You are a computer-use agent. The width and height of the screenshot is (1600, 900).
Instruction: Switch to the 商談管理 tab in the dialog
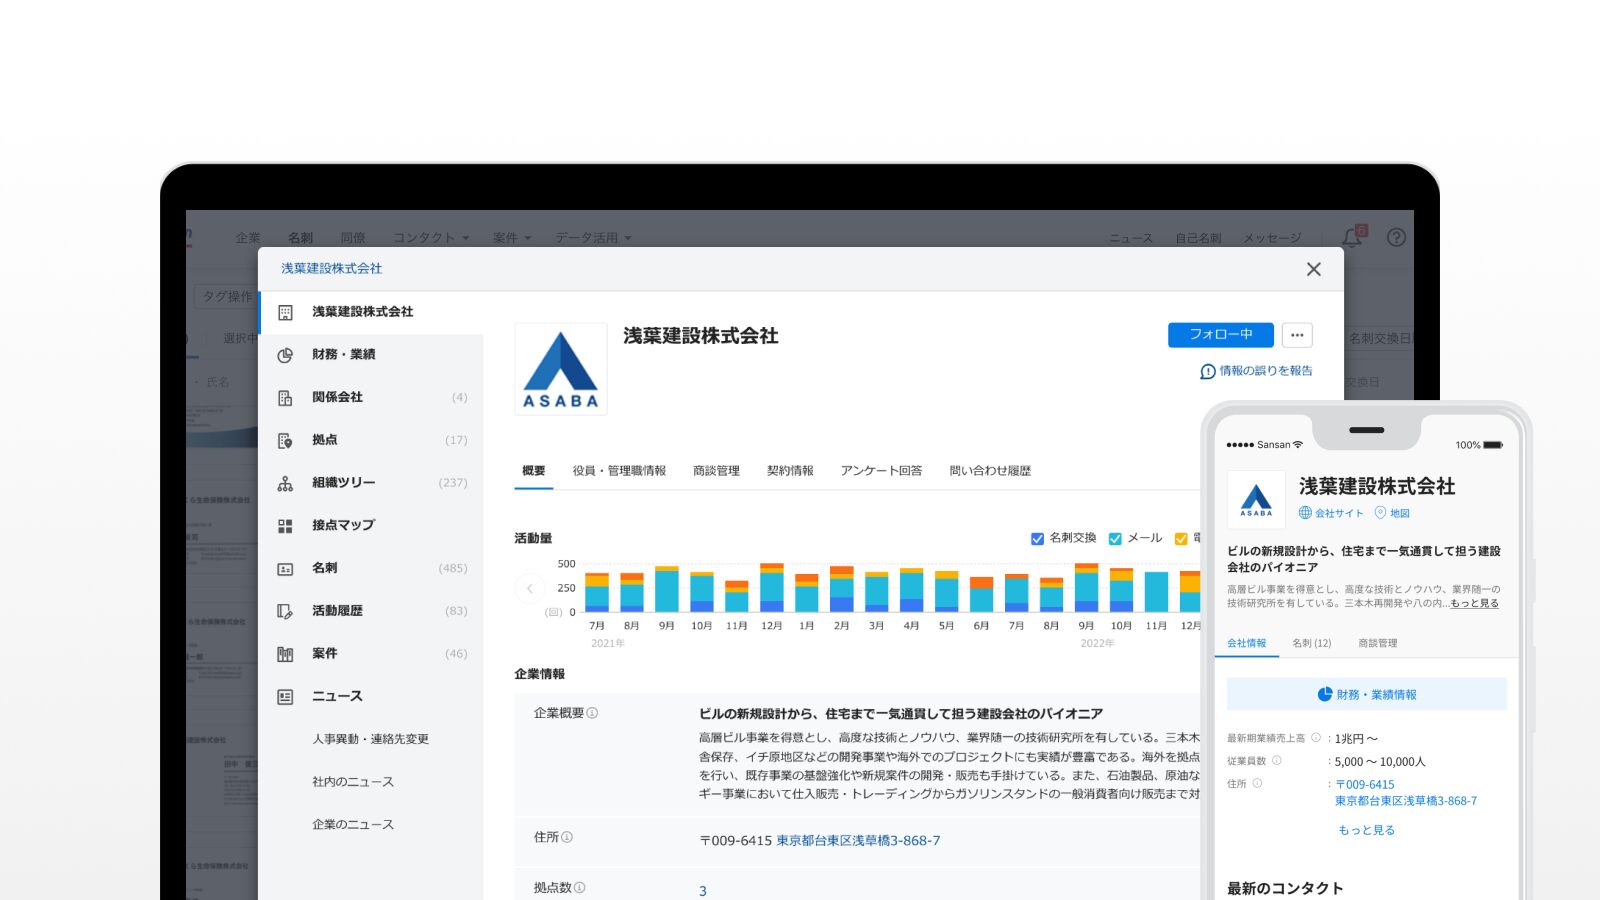(716, 471)
